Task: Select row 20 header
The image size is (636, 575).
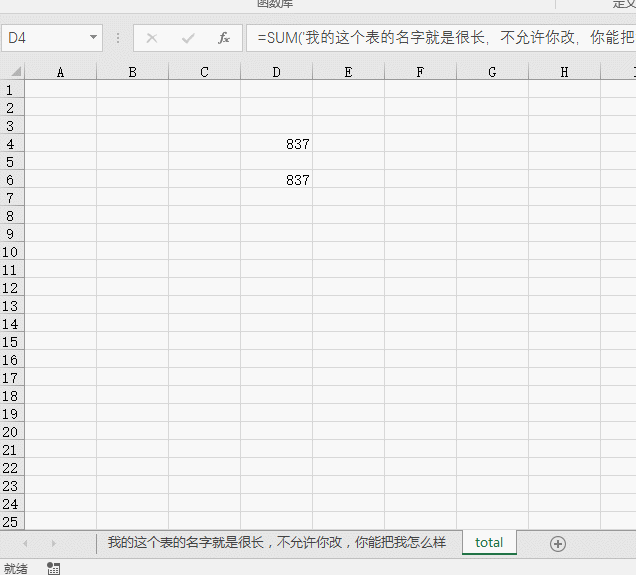Action: [x=12, y=432]
